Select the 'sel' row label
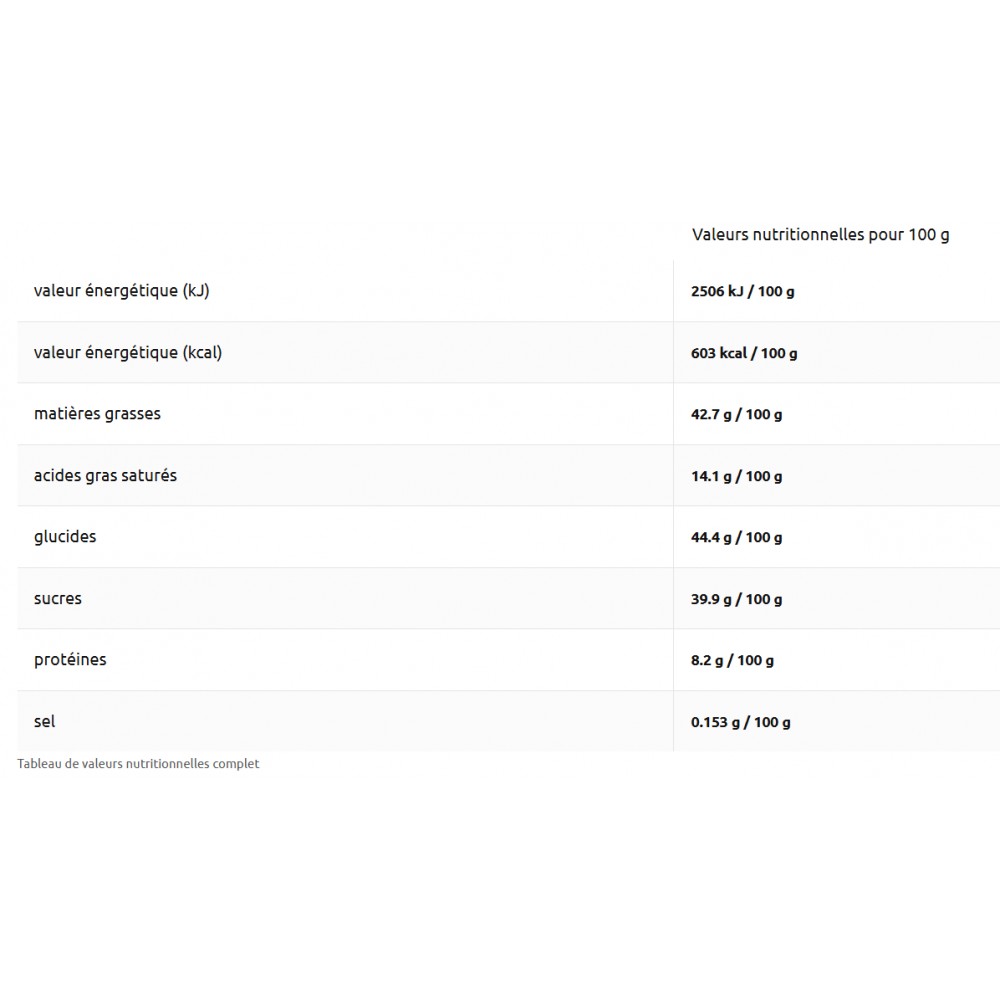Viewport: 1000px width, 1000px height. coord(45,721)
